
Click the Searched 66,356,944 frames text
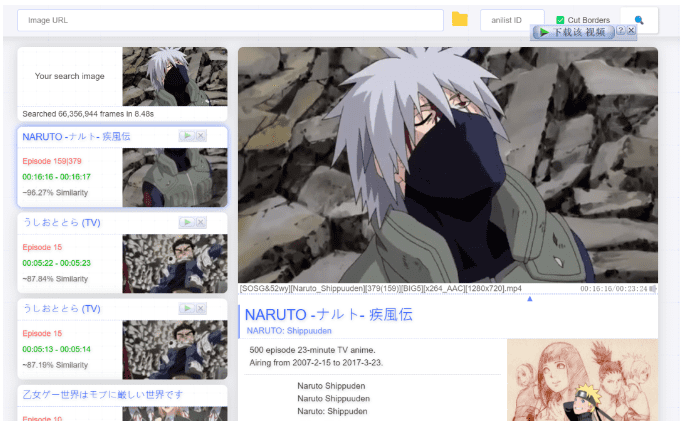[88, 114]
